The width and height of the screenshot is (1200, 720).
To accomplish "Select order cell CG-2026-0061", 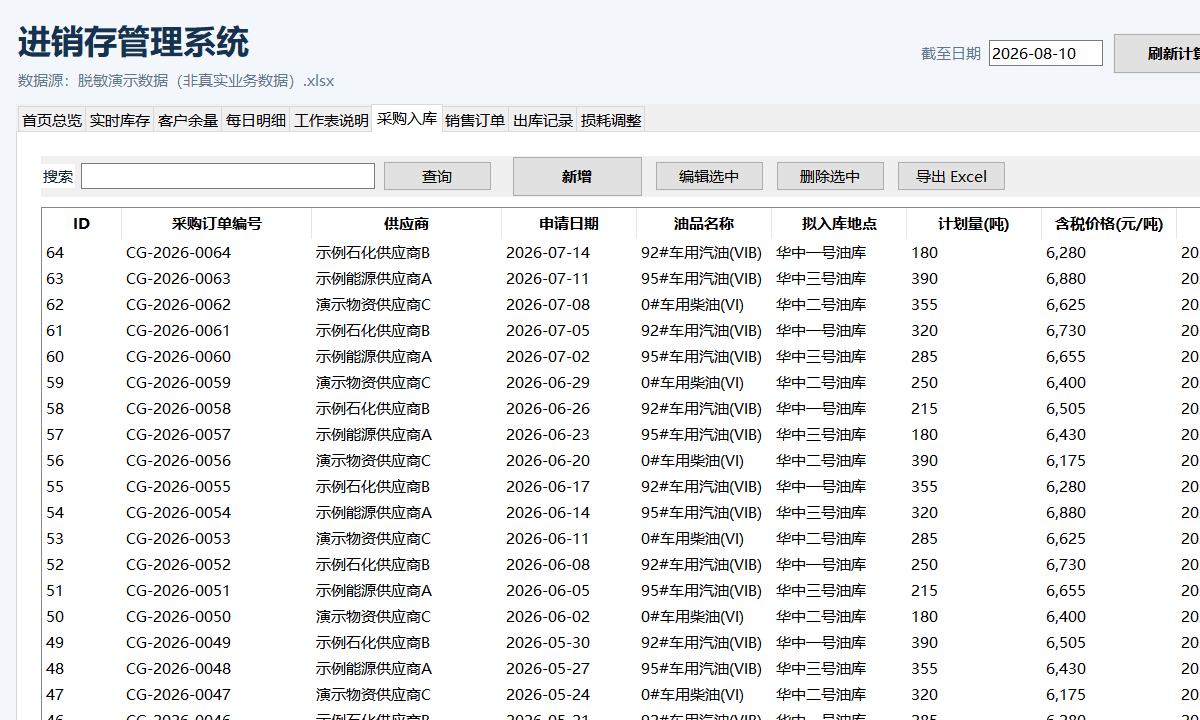I will (x=178, y=330).
